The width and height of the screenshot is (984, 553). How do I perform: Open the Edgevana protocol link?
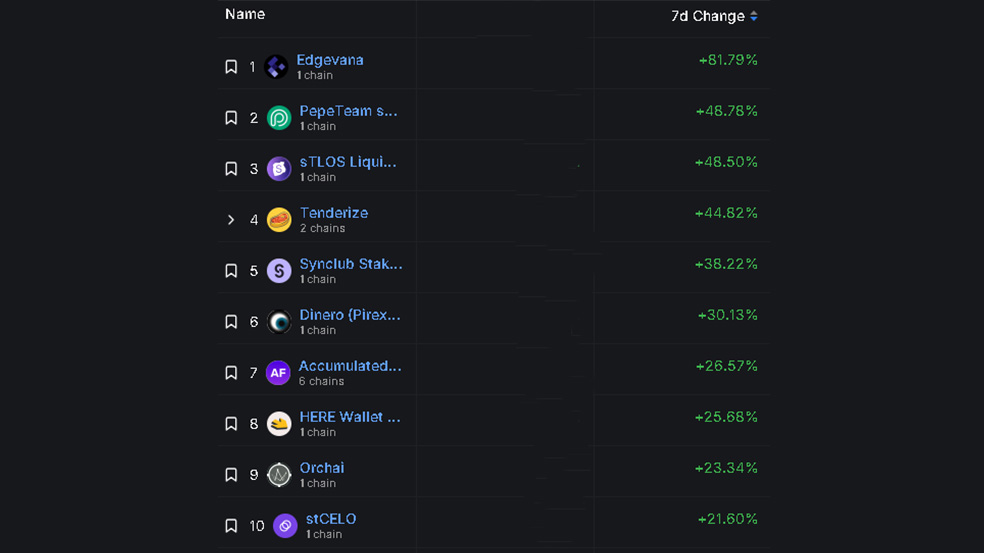coord(330,60)
